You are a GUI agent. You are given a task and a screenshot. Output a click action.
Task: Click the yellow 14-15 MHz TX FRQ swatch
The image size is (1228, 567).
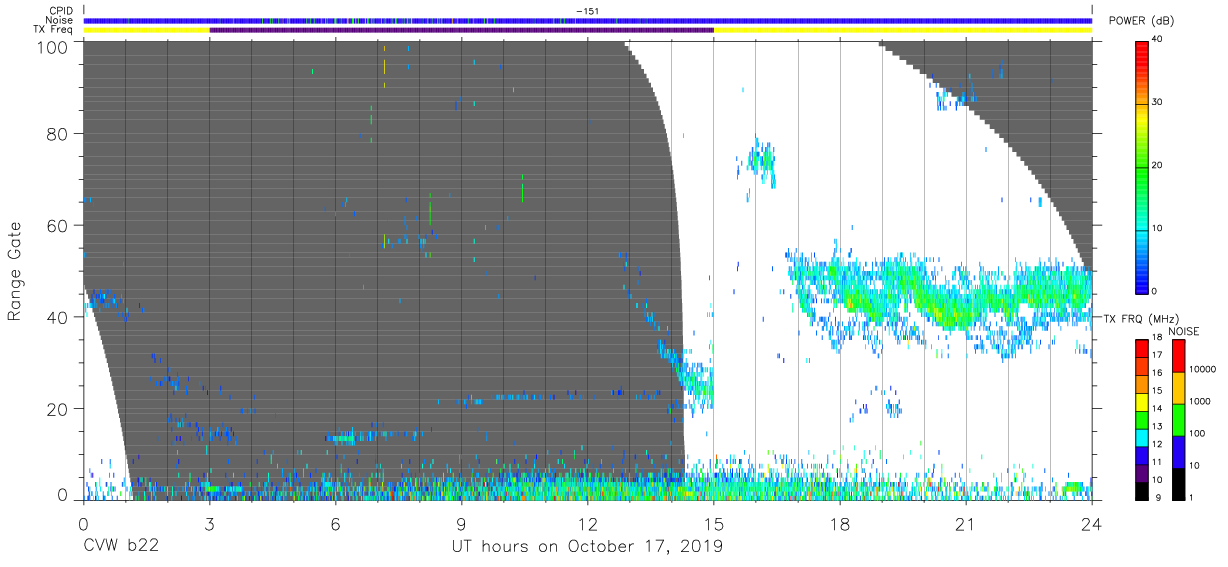coord(1142,401)
